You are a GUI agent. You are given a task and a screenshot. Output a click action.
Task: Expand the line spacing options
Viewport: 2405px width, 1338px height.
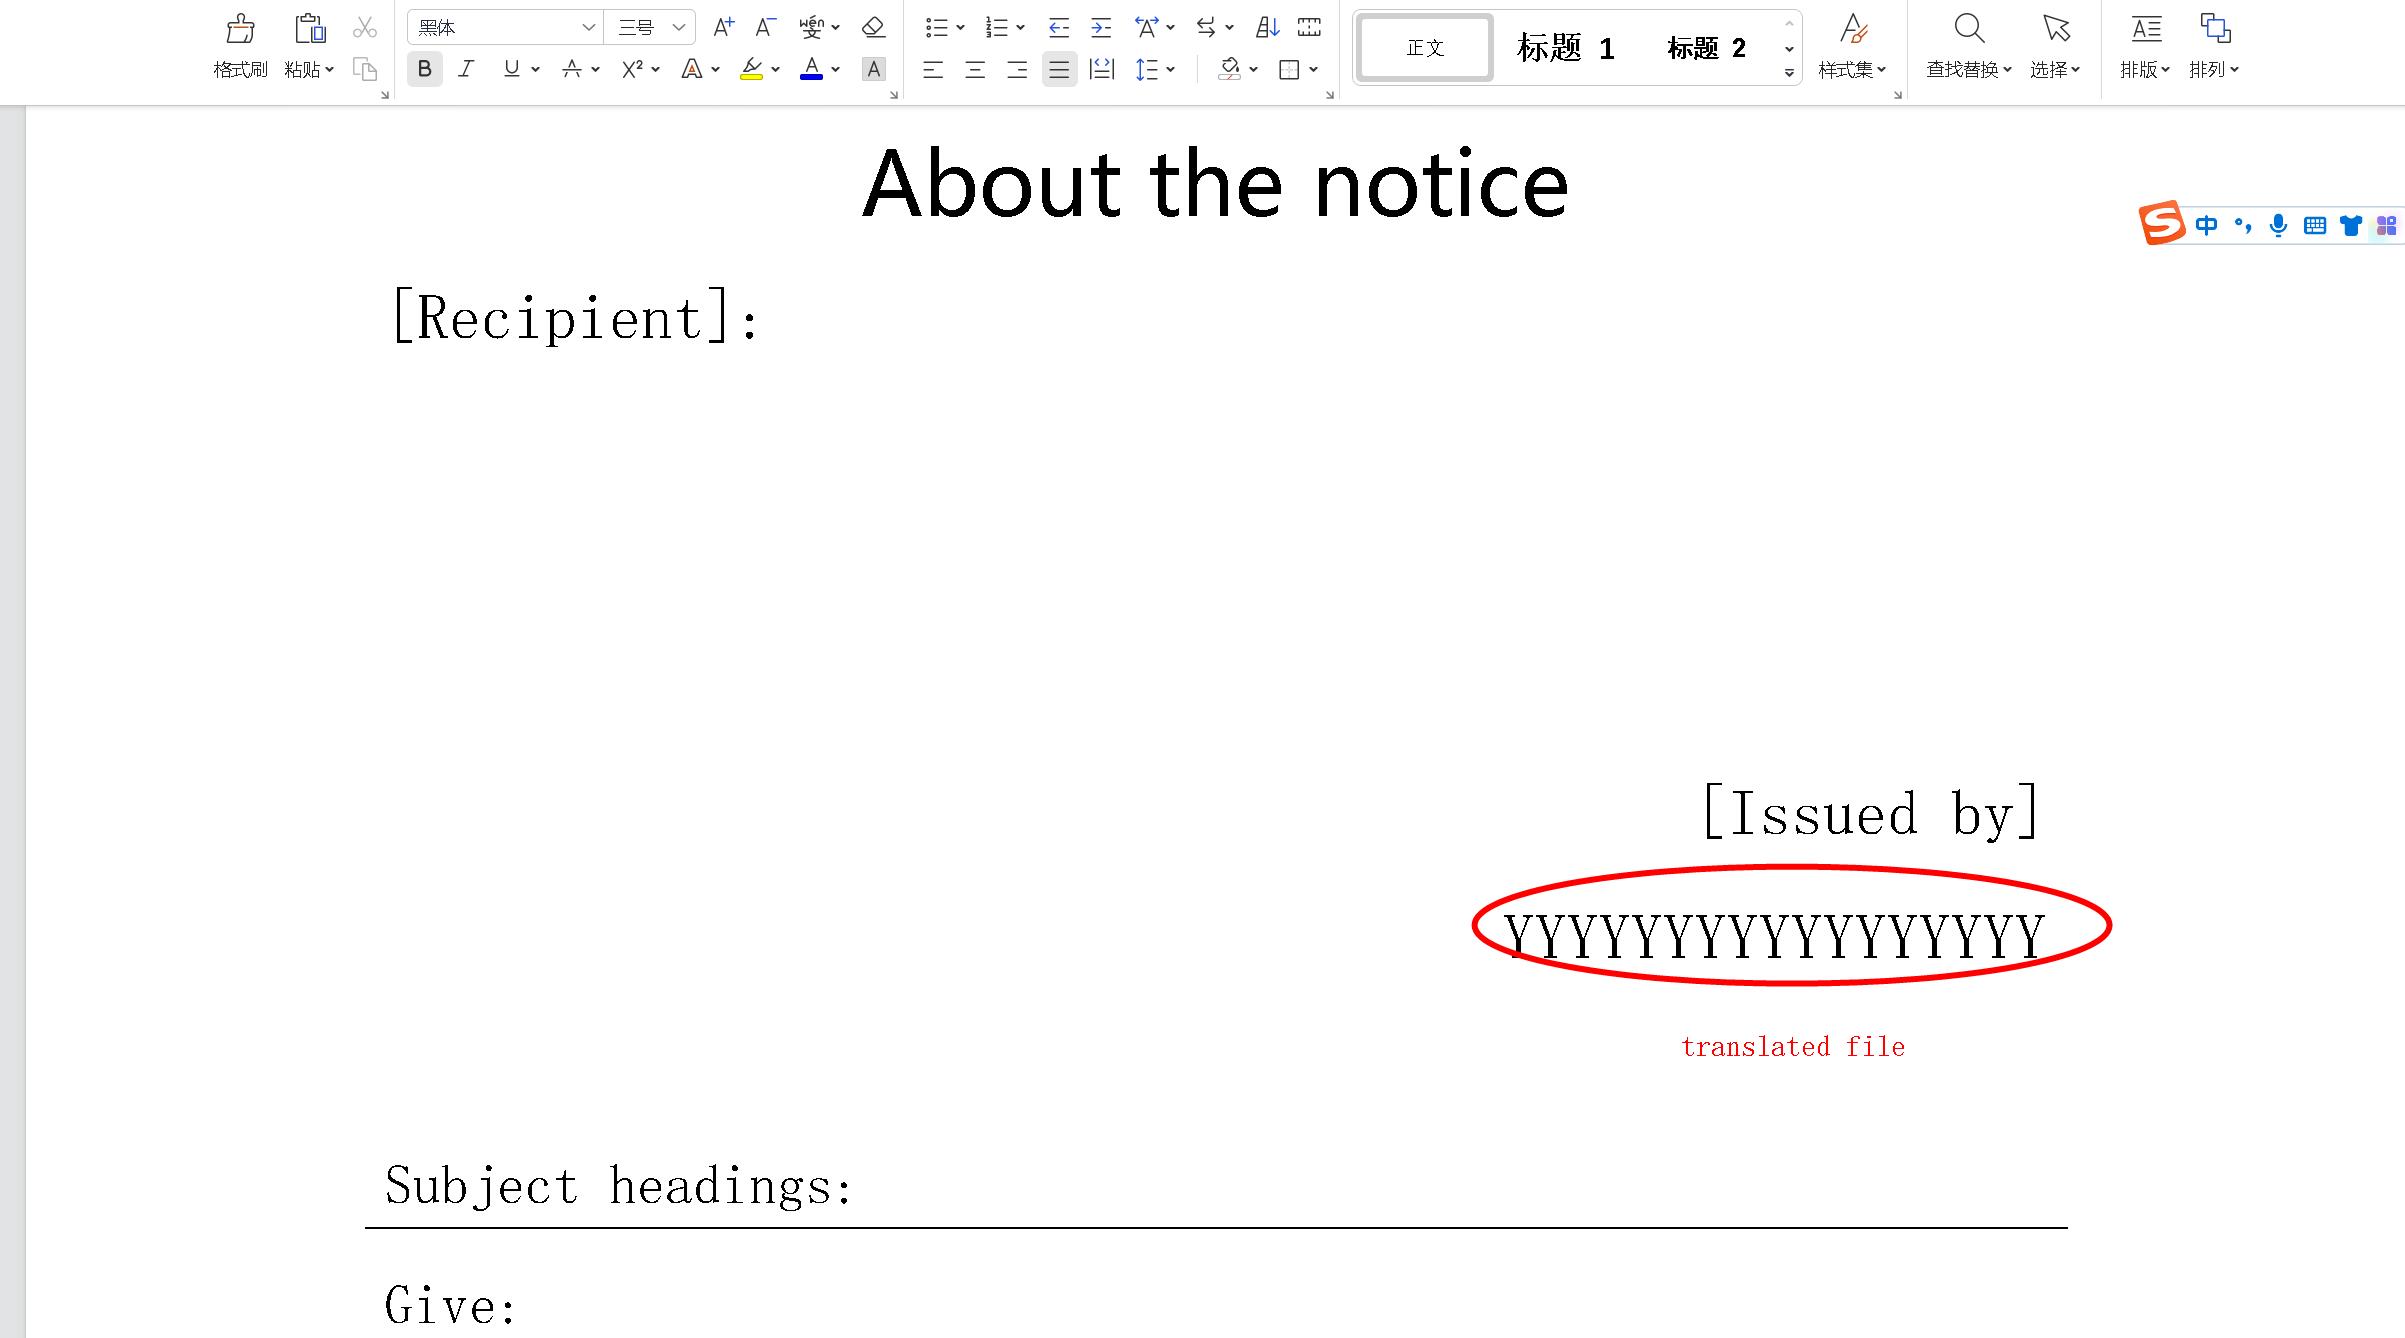(1168, 69)
